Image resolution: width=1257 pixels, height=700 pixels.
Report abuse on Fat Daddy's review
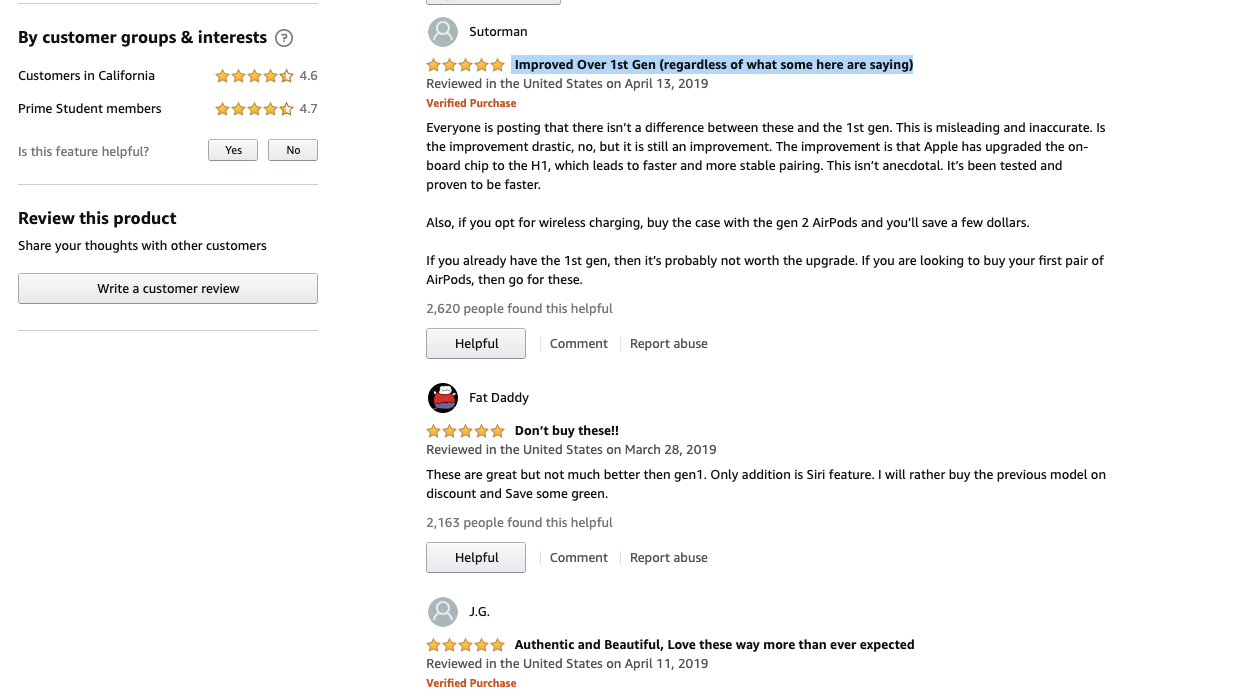coord(668,557)
